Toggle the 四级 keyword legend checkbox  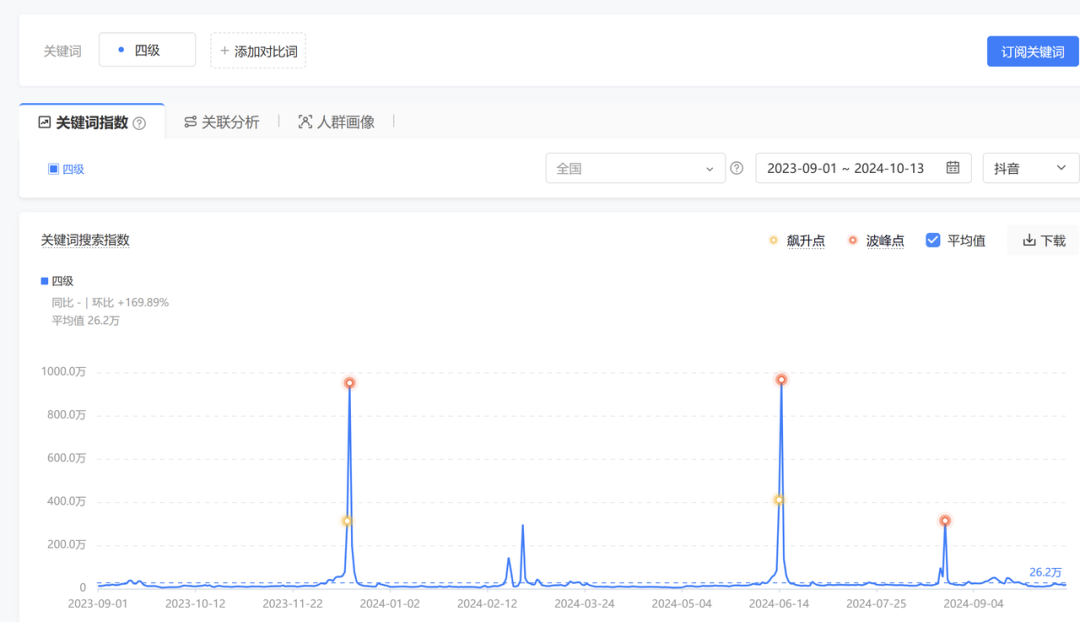click(51, 167)
